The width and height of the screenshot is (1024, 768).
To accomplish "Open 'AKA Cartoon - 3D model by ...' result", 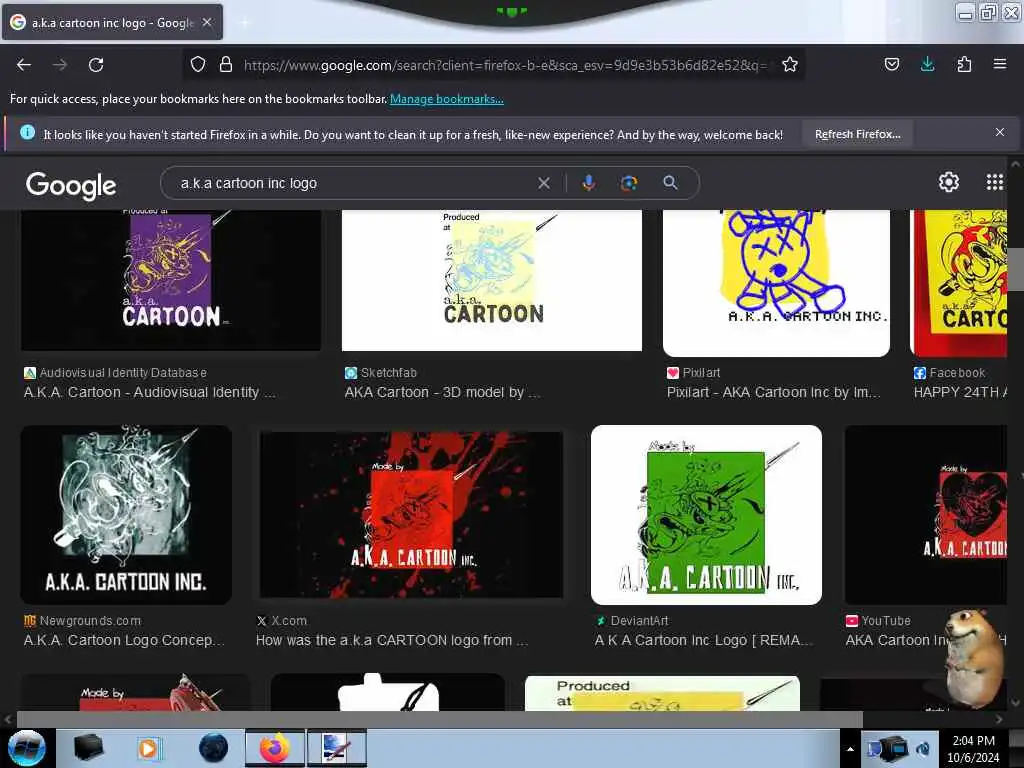I will point(442,392).
